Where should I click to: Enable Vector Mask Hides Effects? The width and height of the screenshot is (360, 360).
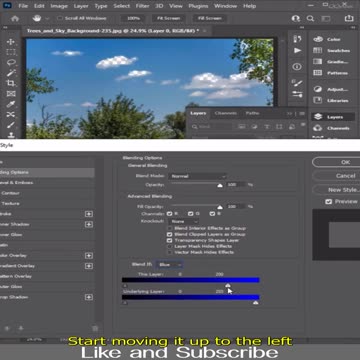[x=170, y=252]
